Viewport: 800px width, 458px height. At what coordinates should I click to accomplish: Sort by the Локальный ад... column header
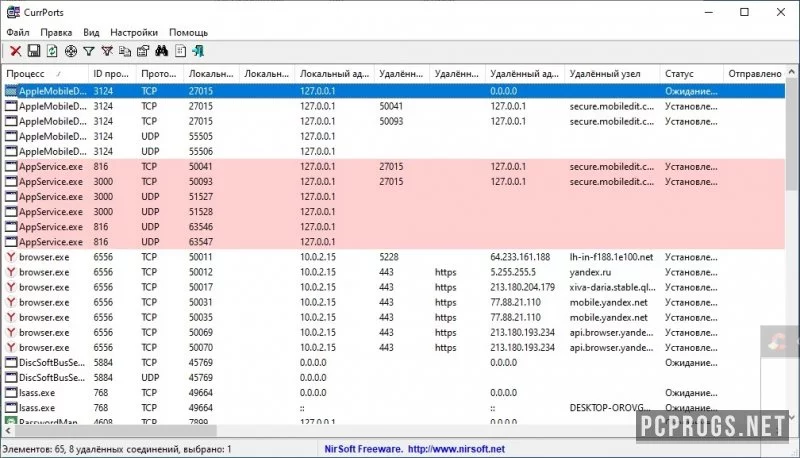(x=335, y=73)
